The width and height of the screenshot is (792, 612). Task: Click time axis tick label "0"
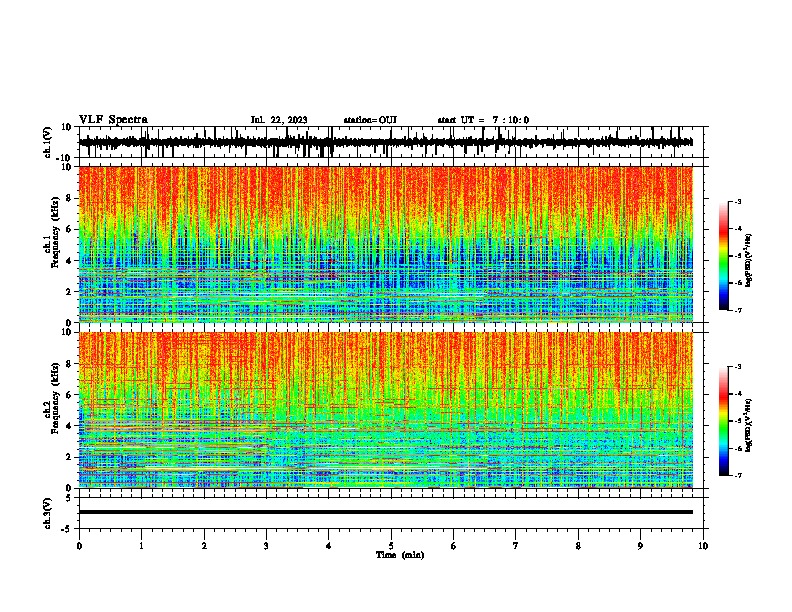tap(79, 546)
